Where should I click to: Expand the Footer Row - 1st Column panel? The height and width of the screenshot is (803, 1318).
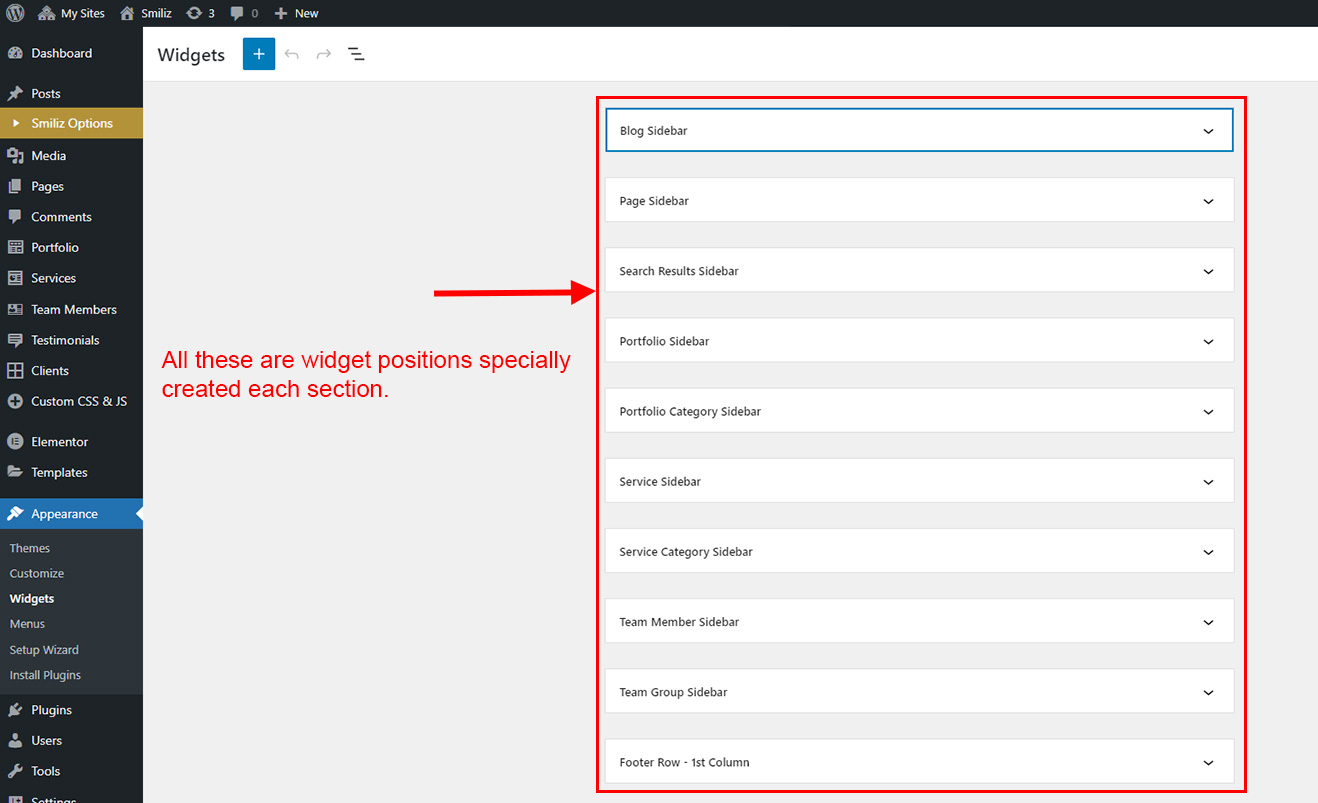click(x=918, y=762)
